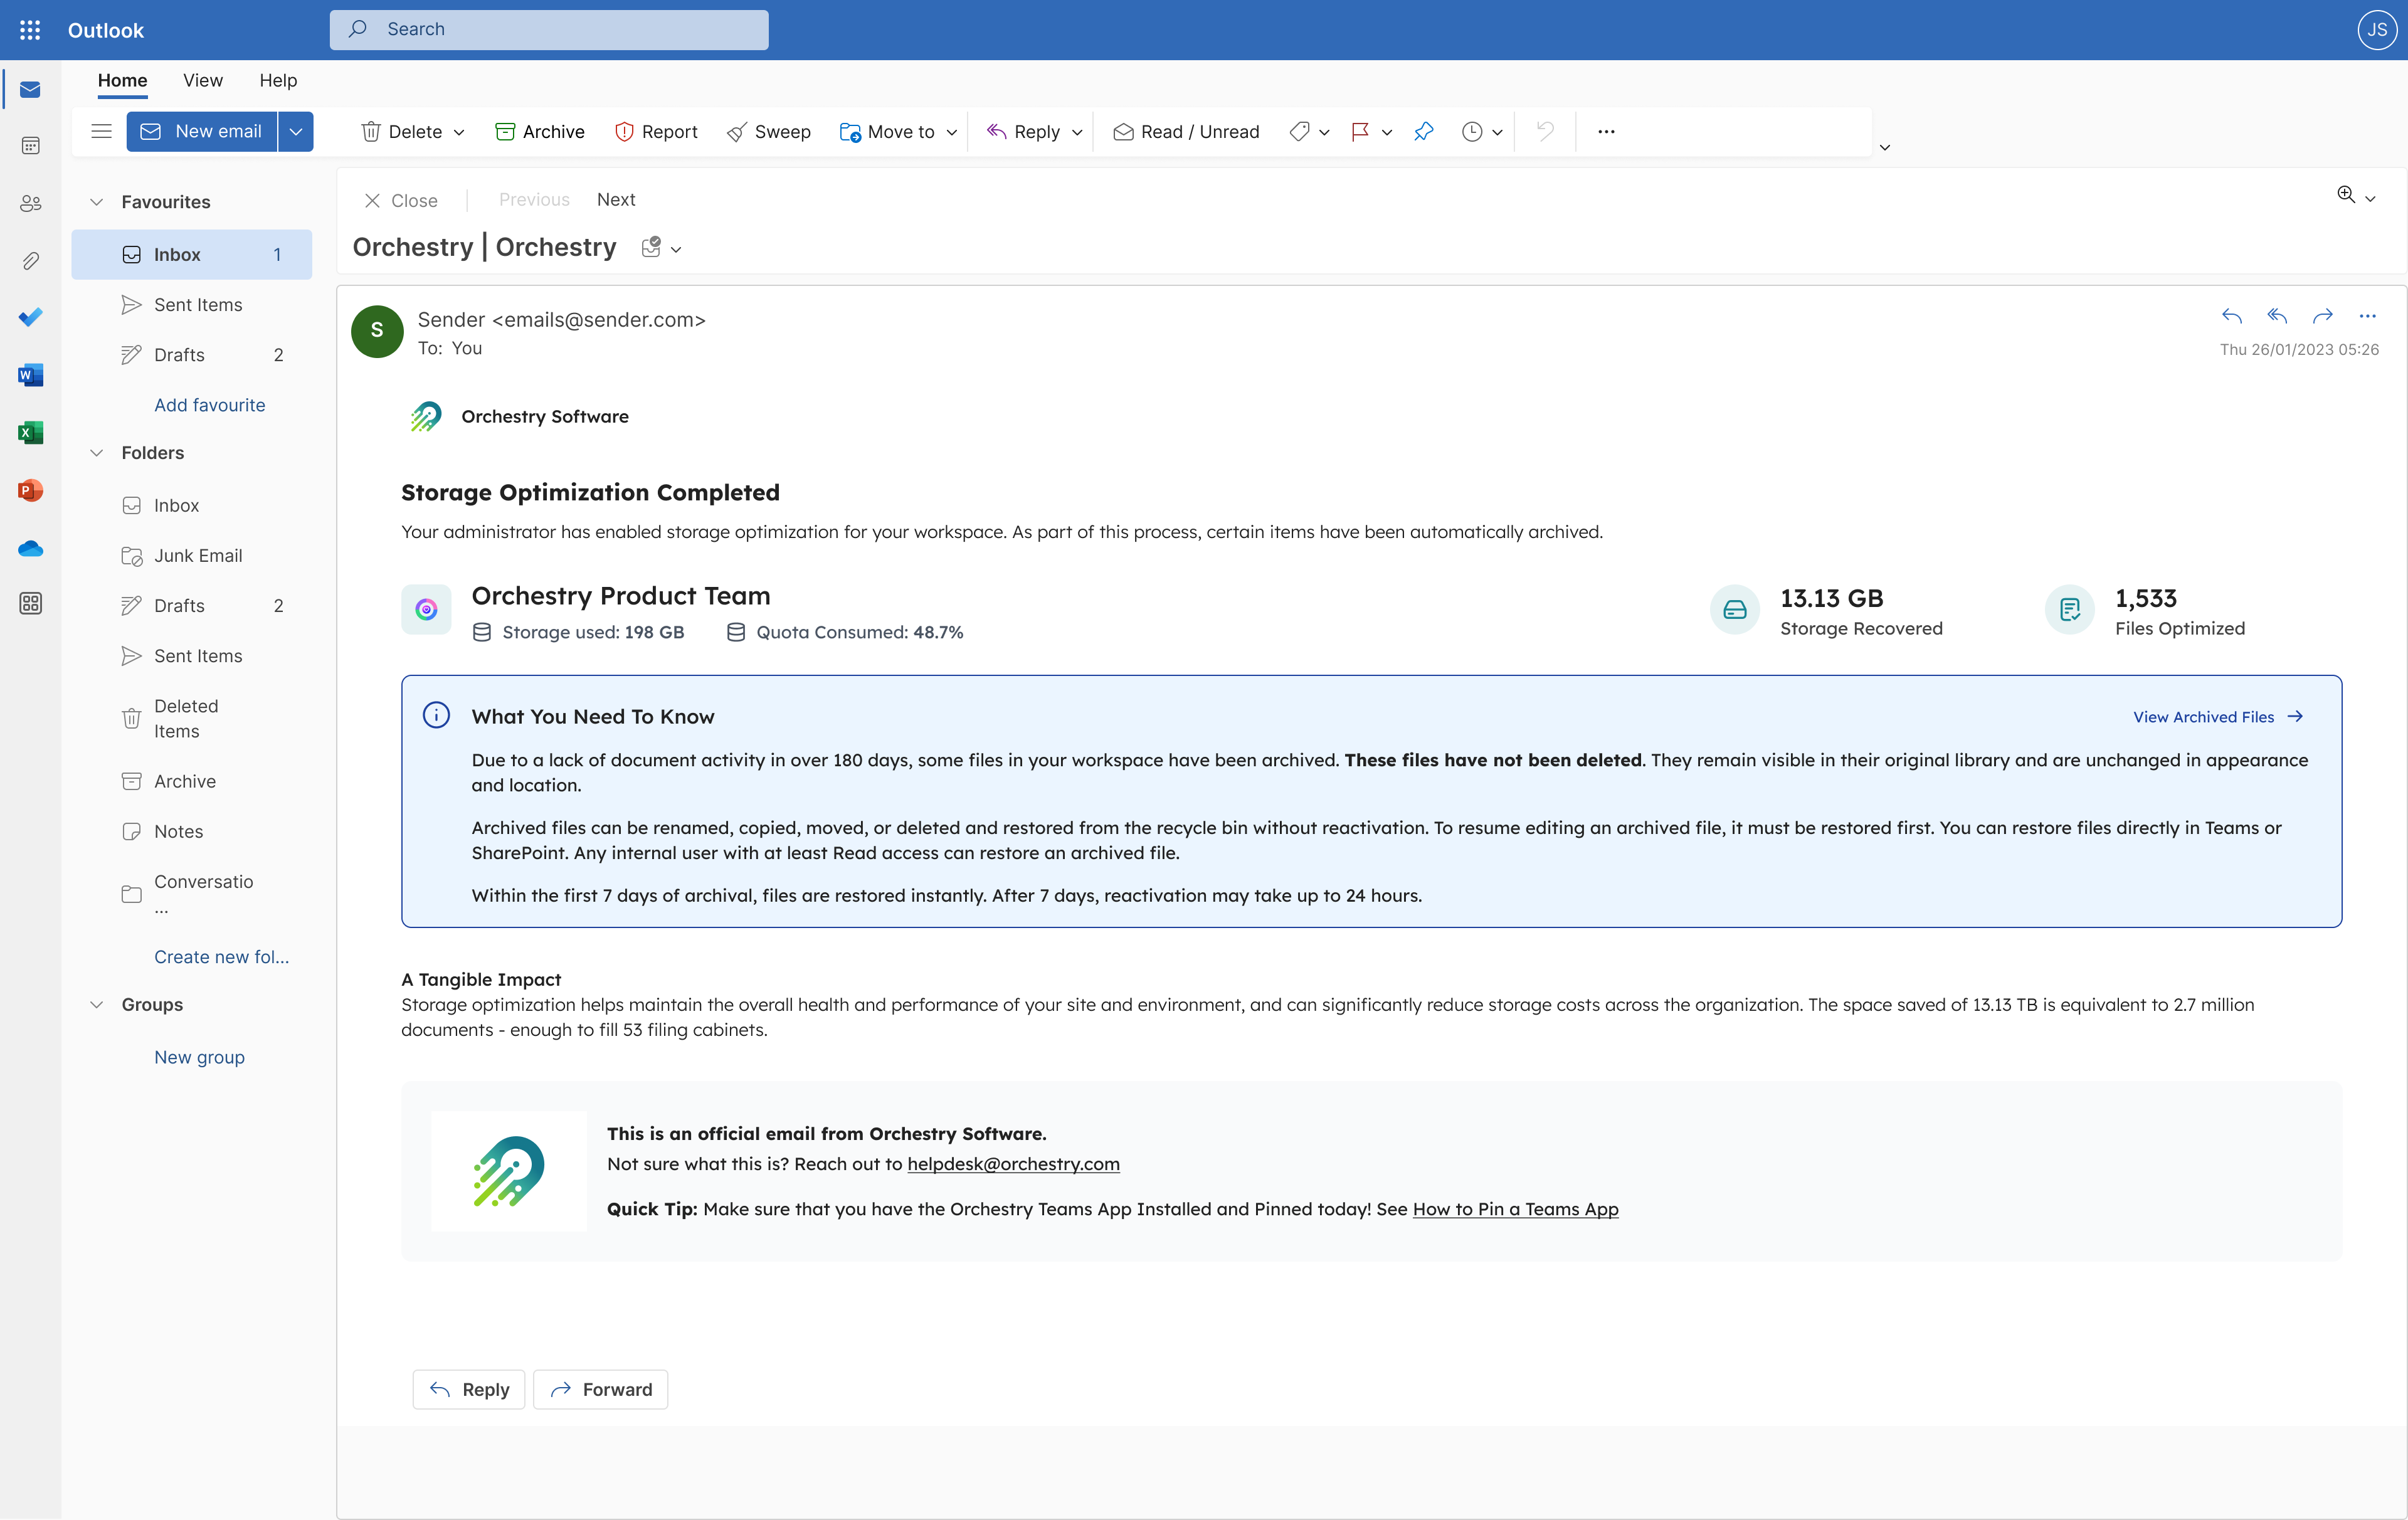Launch Word from the left rail

pyautogui.click(x=30, y=375)
